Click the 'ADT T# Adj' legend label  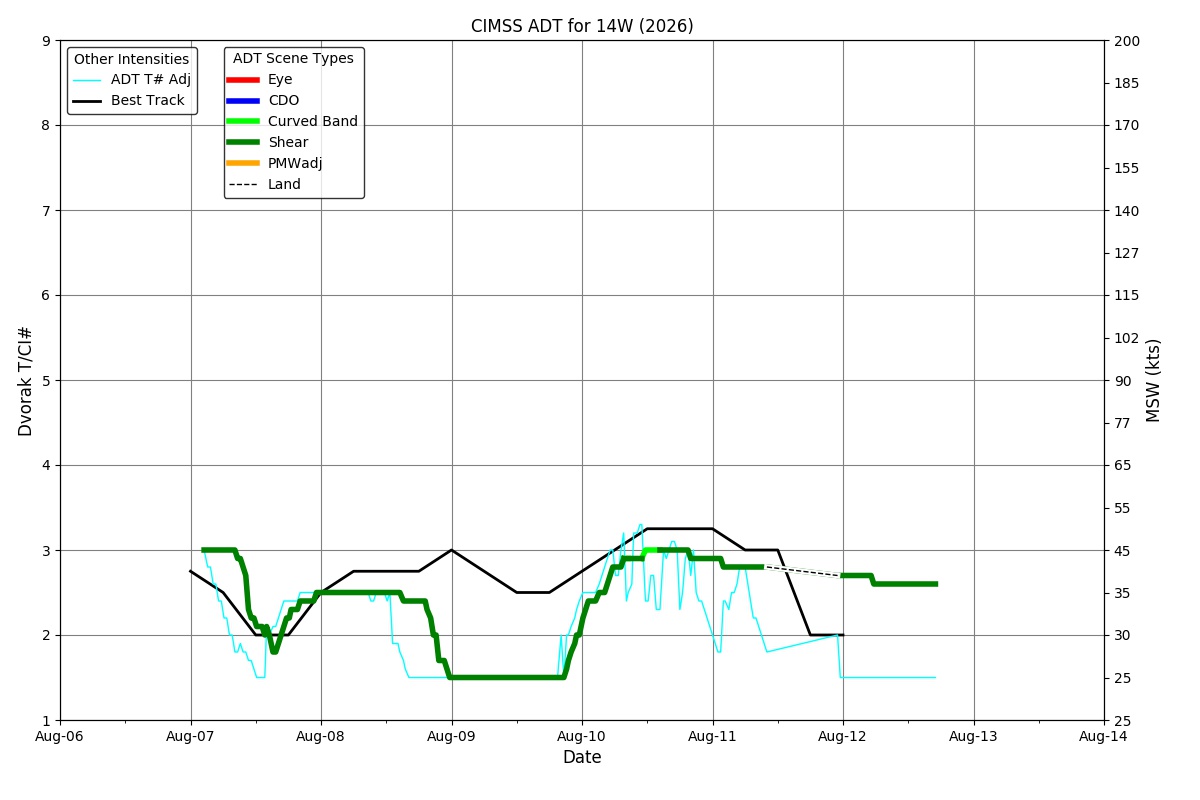pos(151,80)
